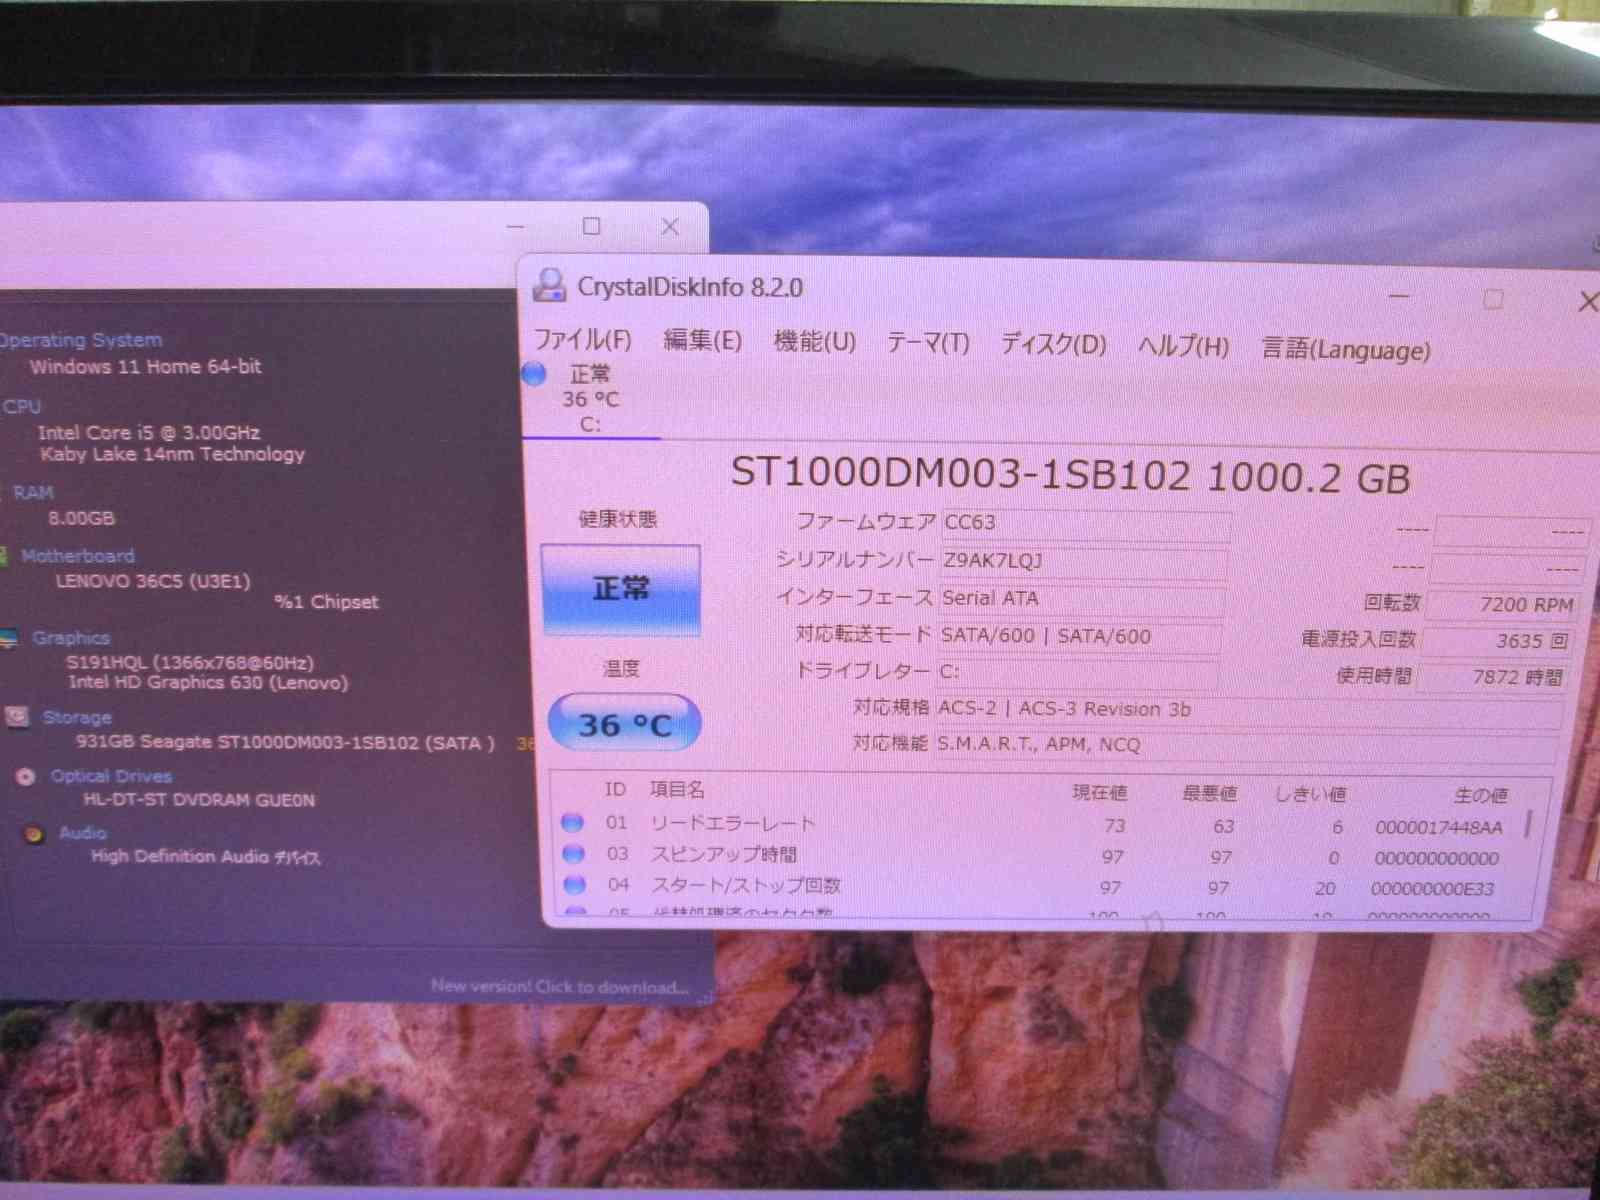The height and width of the screenshot is (1200, 1600).
Task: Open the ファイル(F) menu
Action: [x=583, y=340]
